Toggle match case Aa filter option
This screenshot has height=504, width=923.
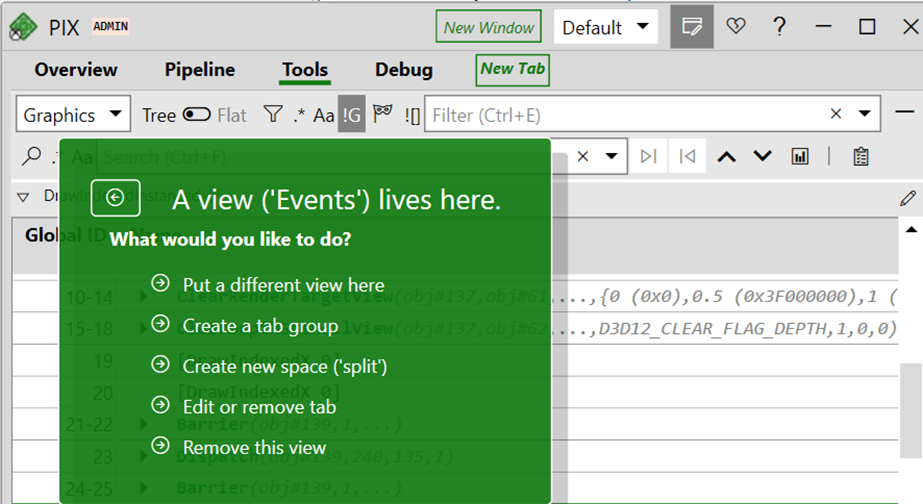tap(323, 115)
